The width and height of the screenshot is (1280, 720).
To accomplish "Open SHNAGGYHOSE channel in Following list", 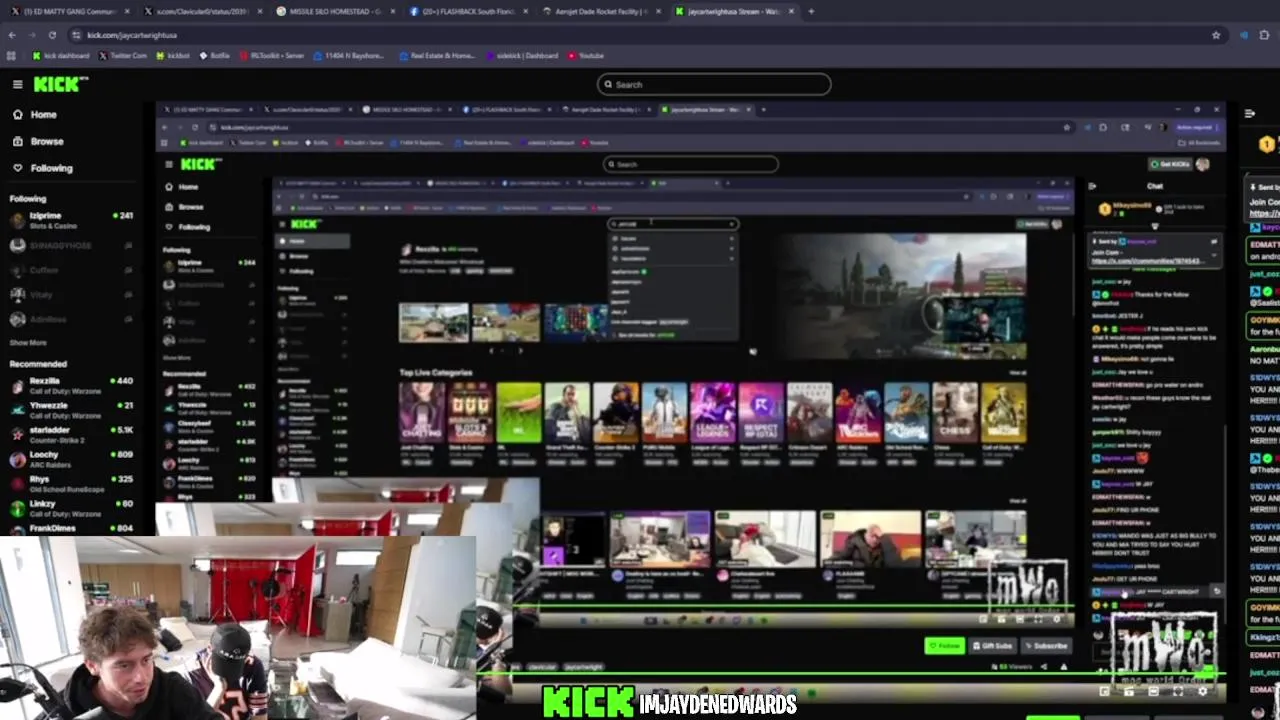I will tap(71, 245).
